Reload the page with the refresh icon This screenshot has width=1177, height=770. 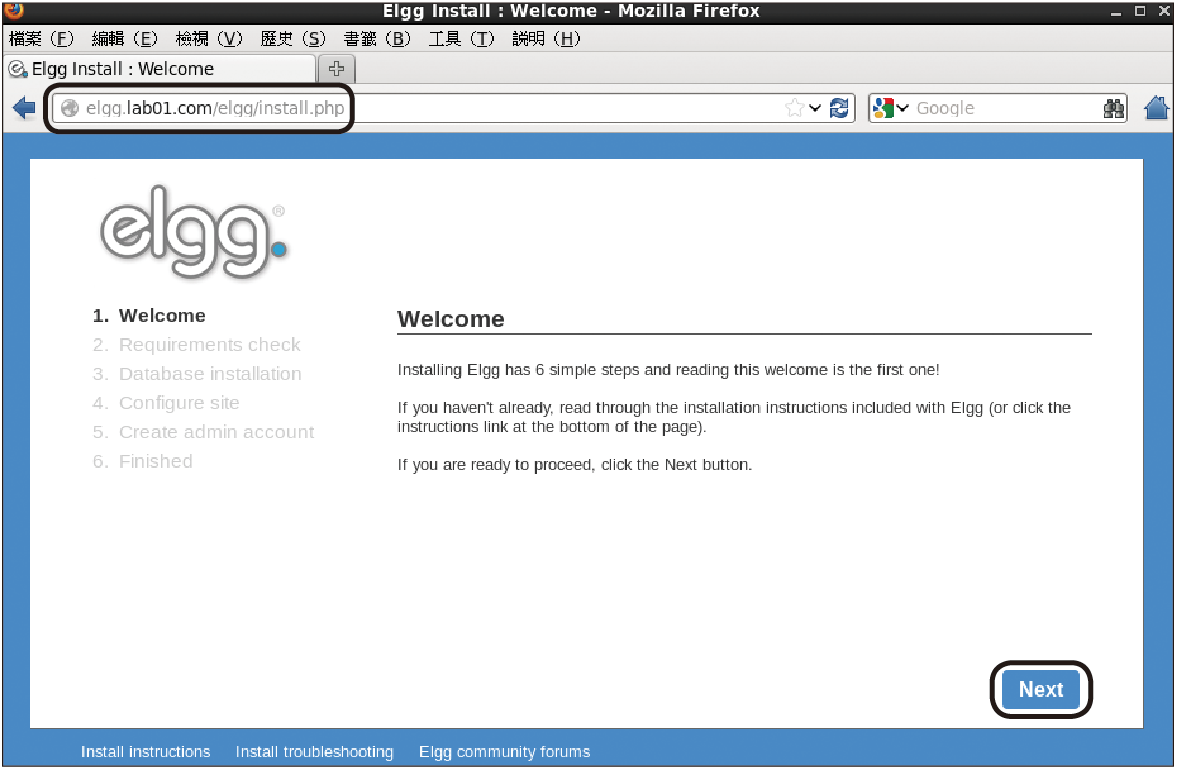[839, 108]
